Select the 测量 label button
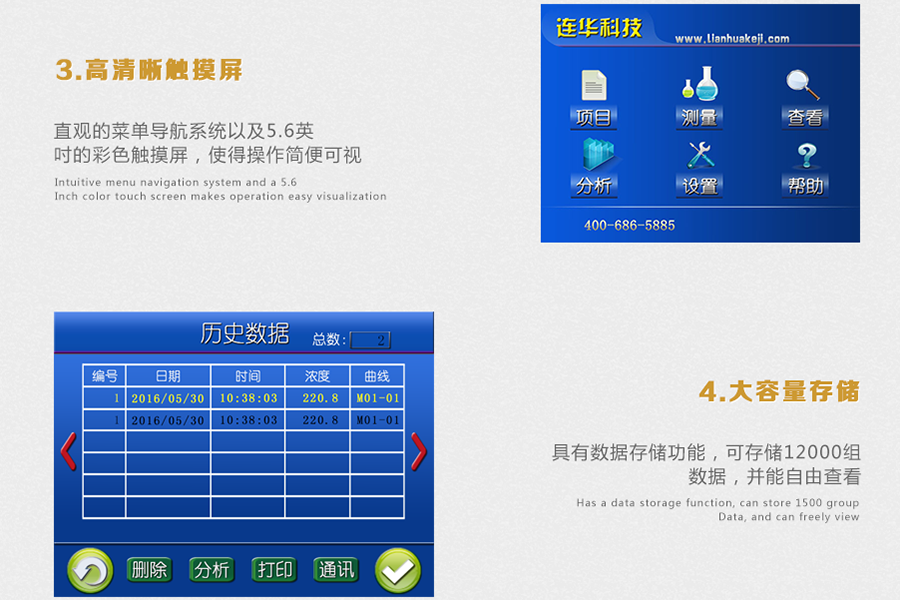900x600 pixels. 699,118
